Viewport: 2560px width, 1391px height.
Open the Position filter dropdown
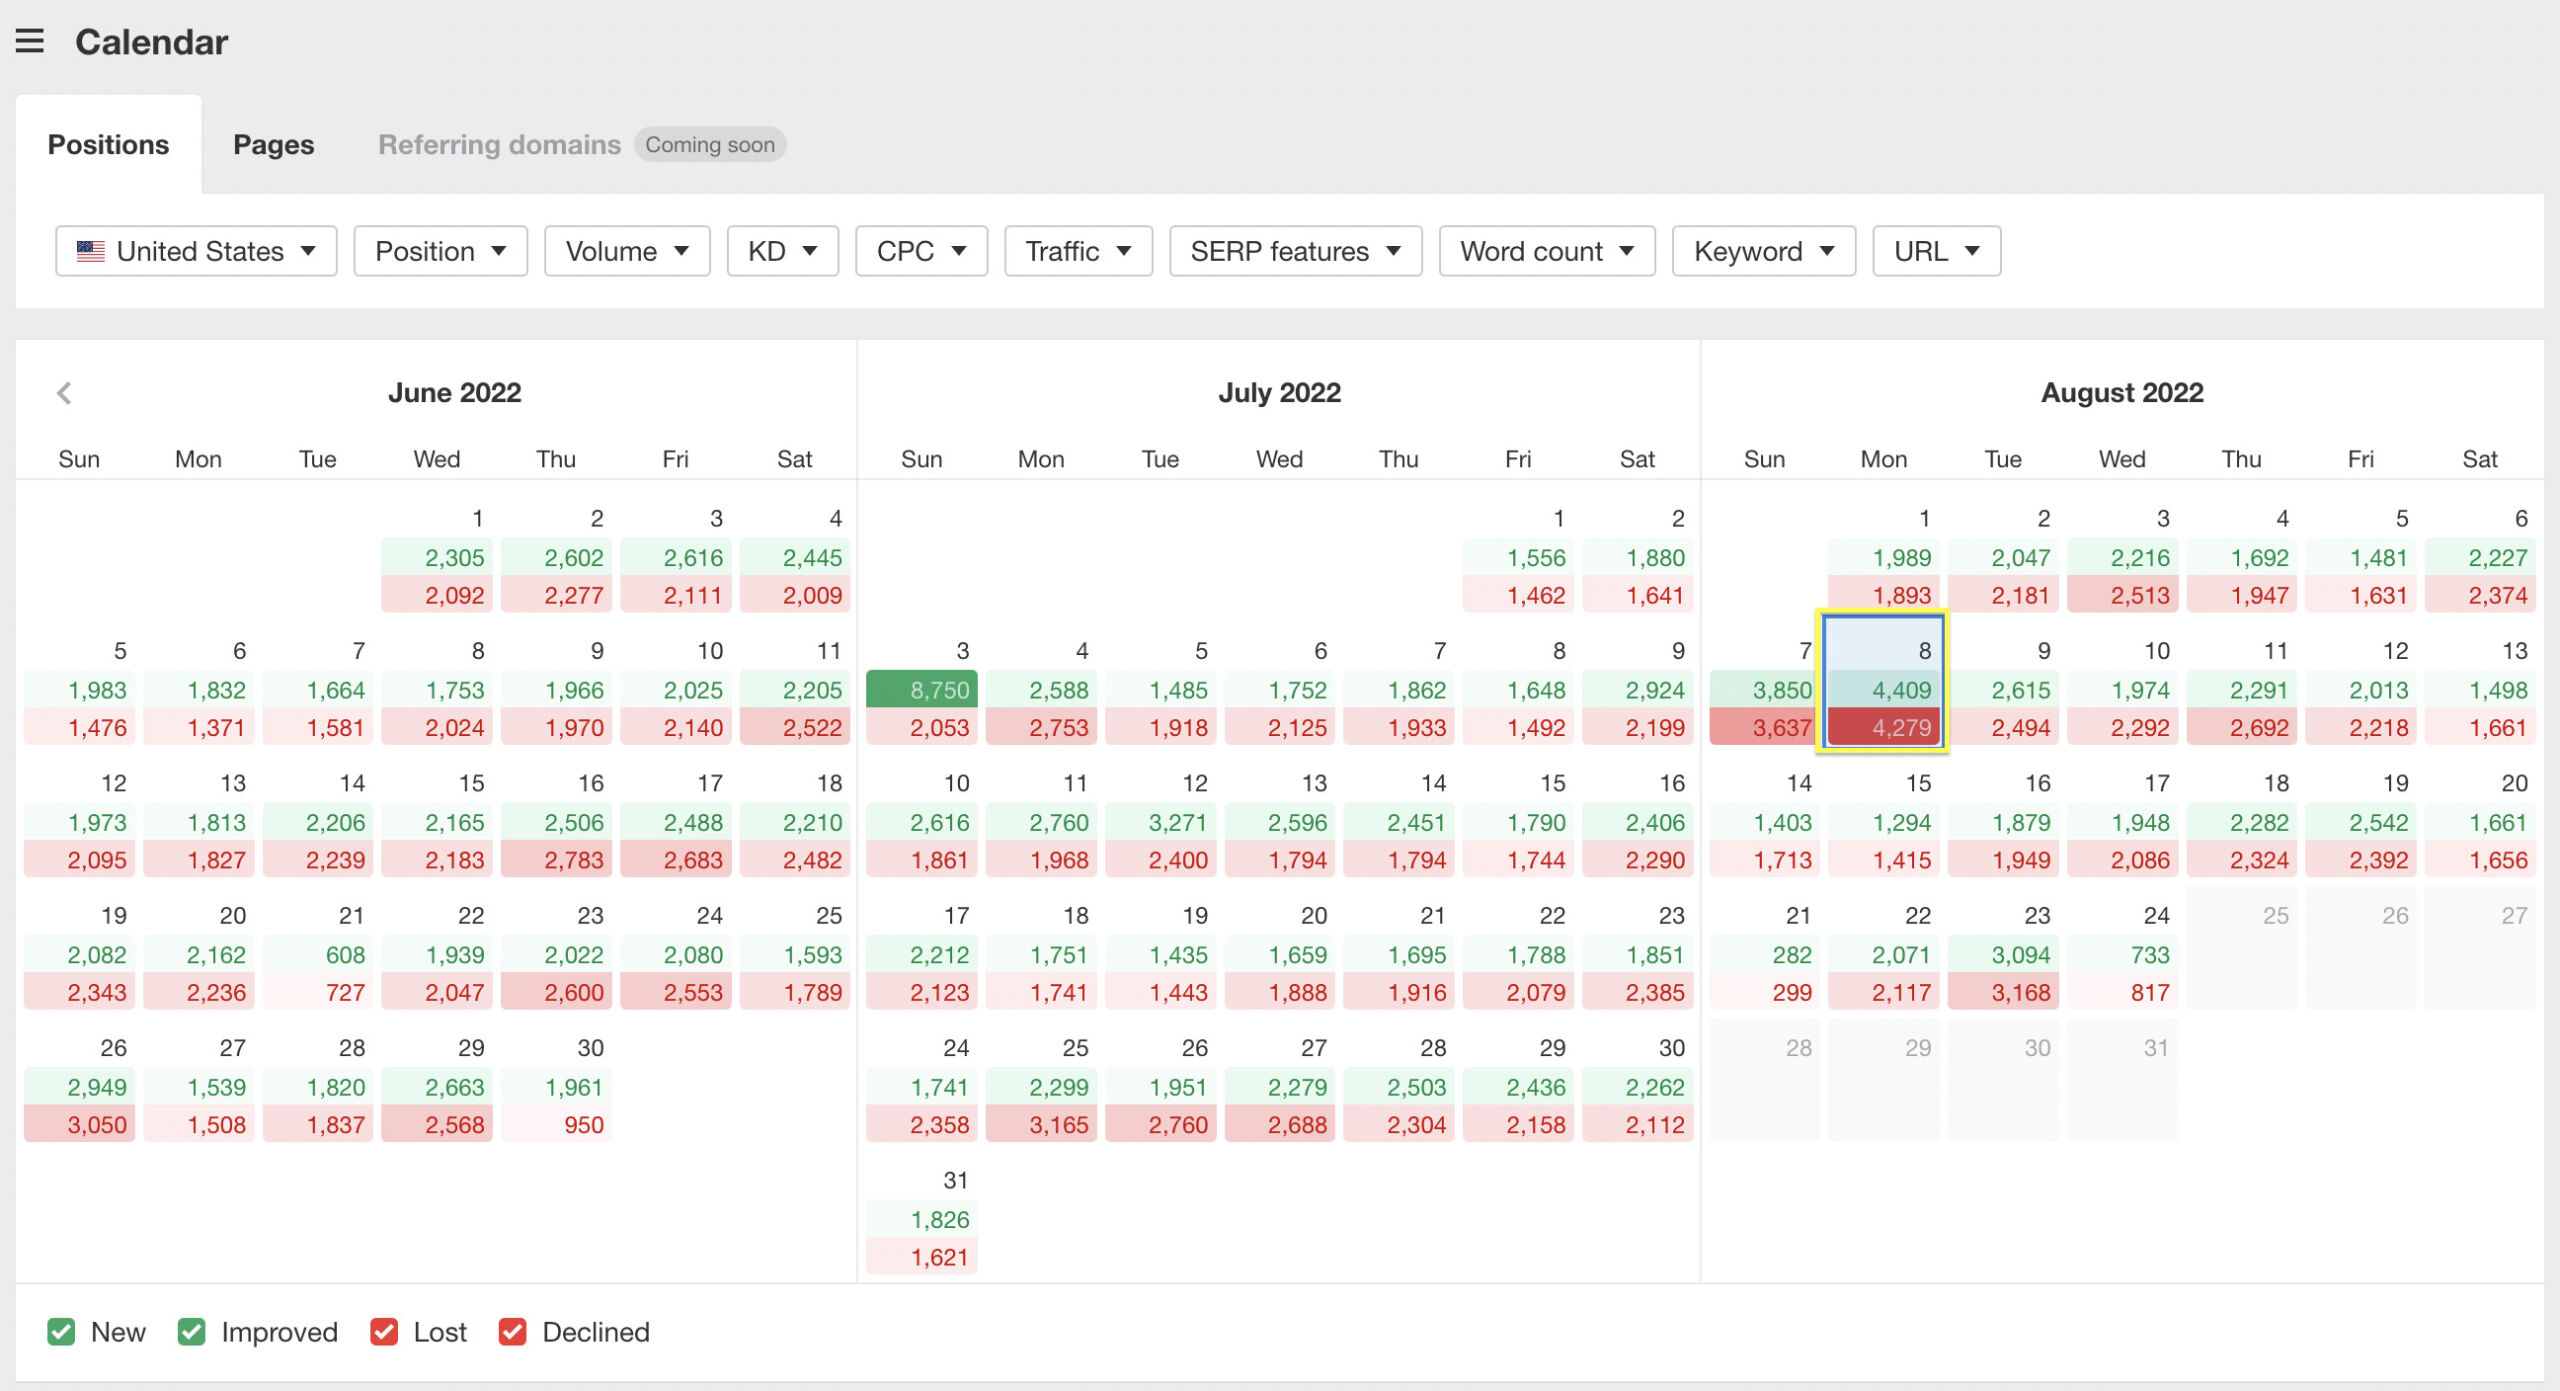[437, 252]
